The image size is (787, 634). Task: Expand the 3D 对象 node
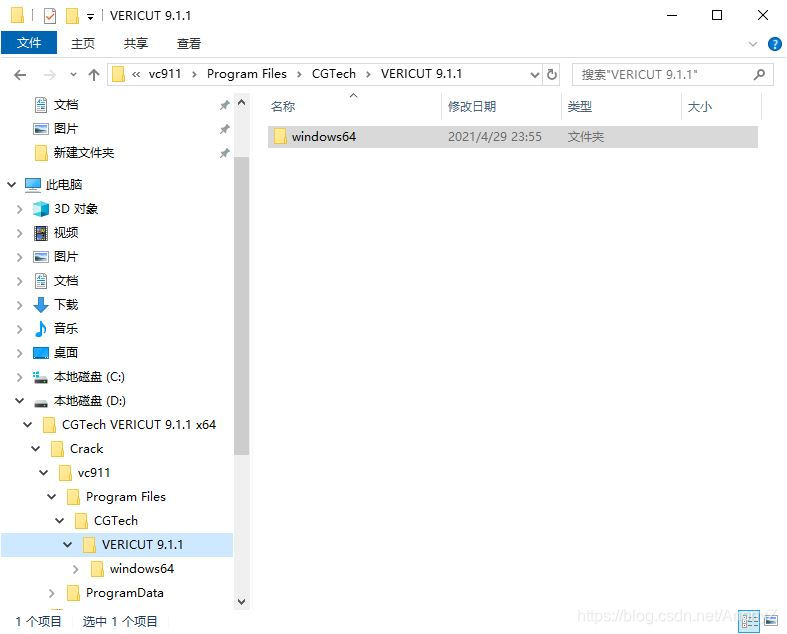tap(20, 209)
